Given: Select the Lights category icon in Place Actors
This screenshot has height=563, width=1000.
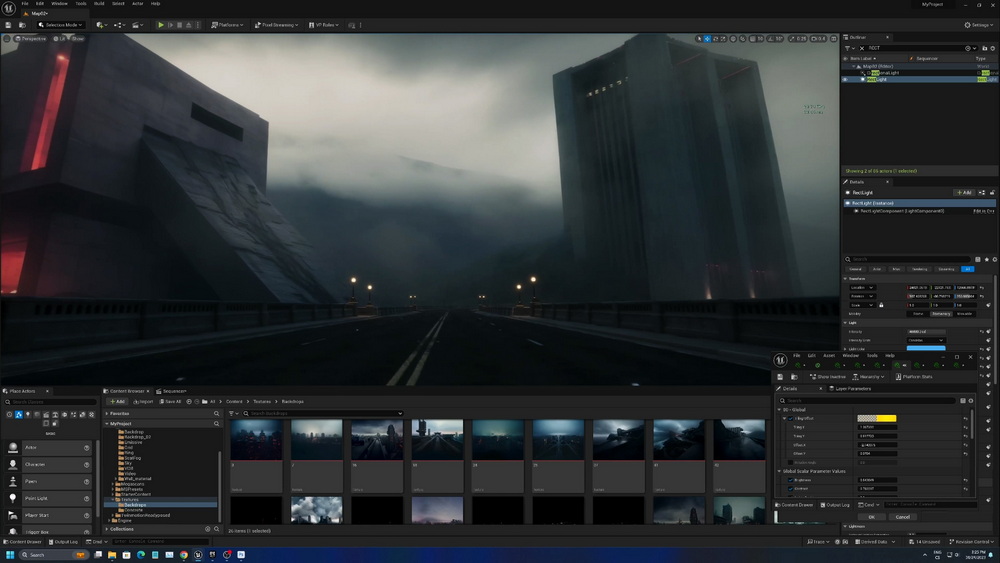Looking at the screenshot, I should coord(27,414).
